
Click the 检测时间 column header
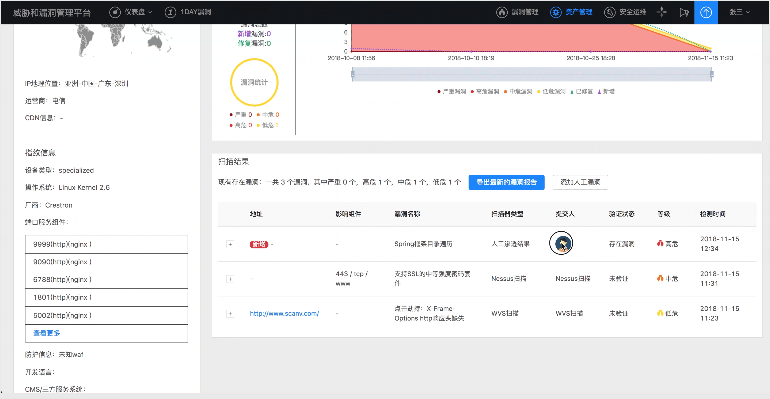point(713,214)
